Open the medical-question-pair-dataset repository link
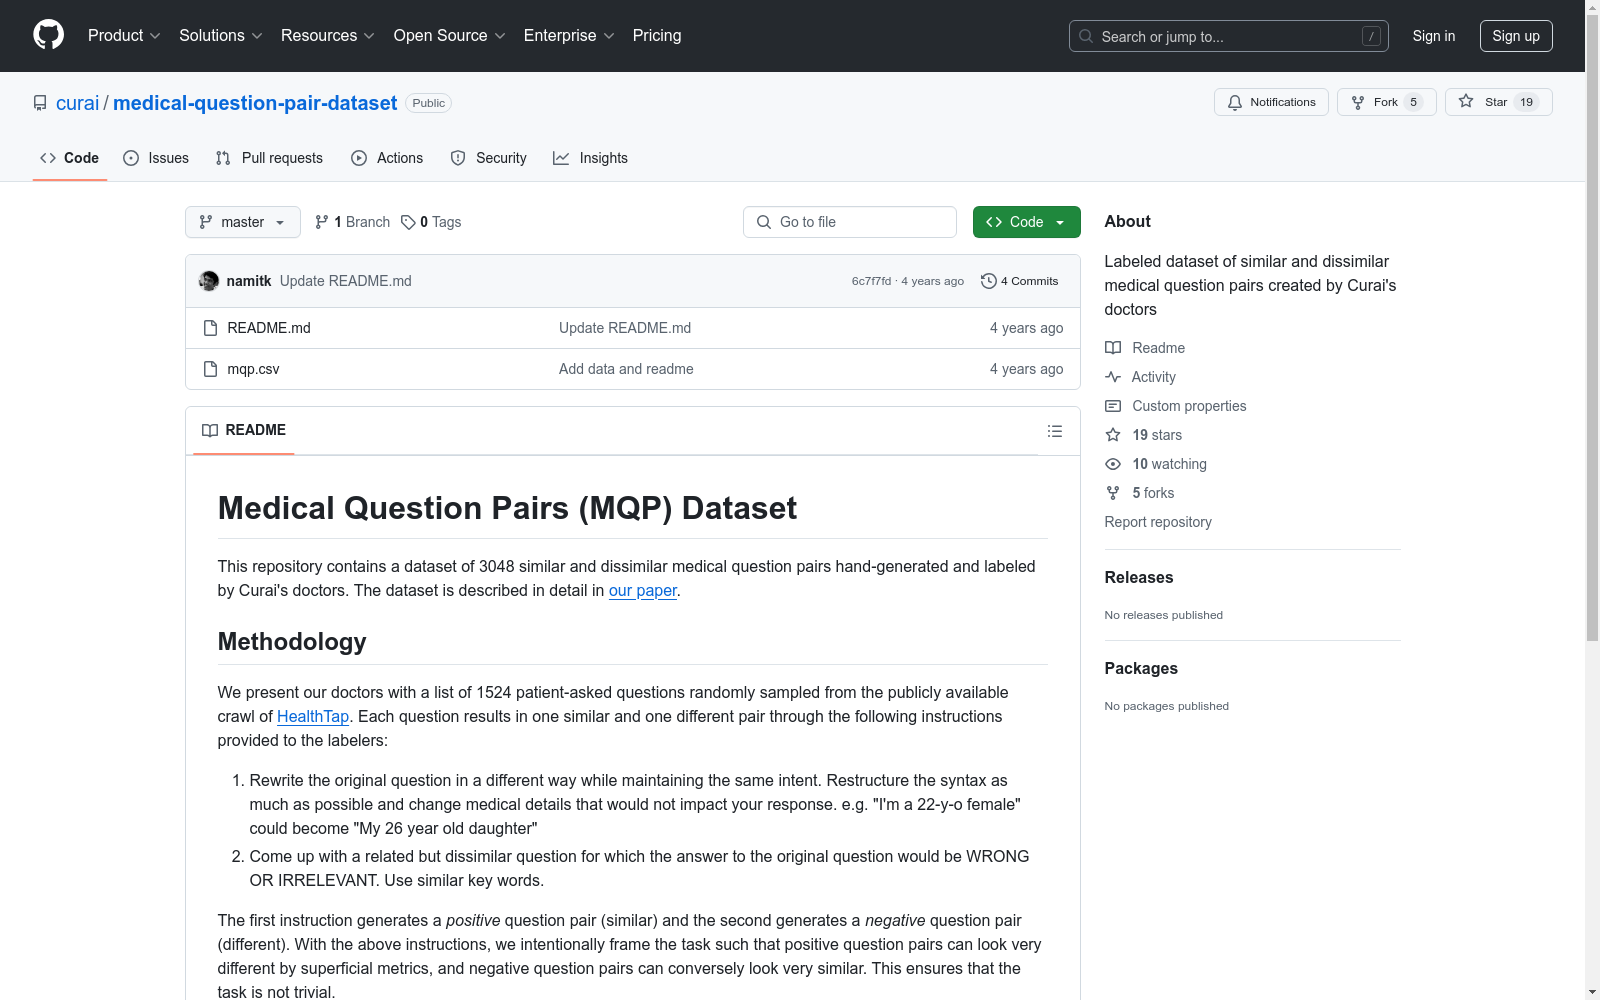Image resolution: width=1600 pixels, height=1000 pixels. tap(255, 103)
